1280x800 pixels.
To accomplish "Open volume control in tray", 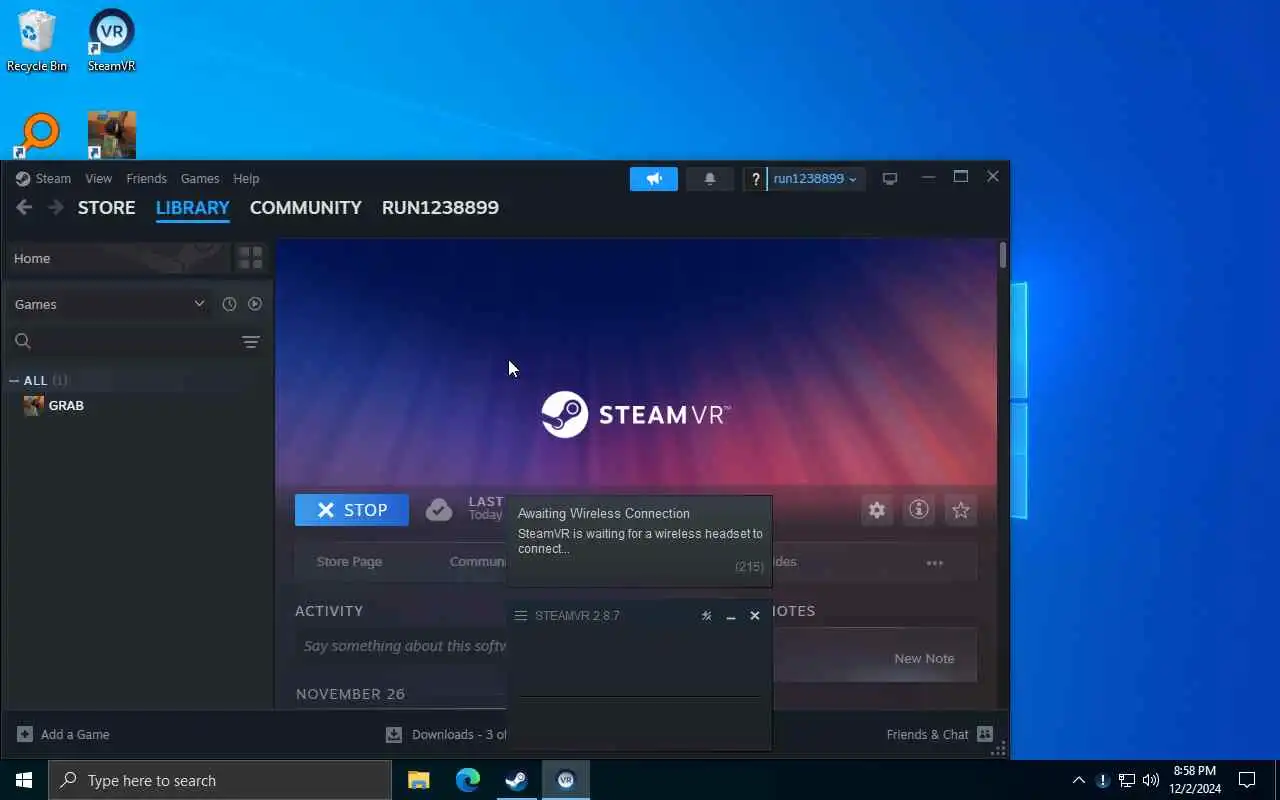I will pos(1151,781).
